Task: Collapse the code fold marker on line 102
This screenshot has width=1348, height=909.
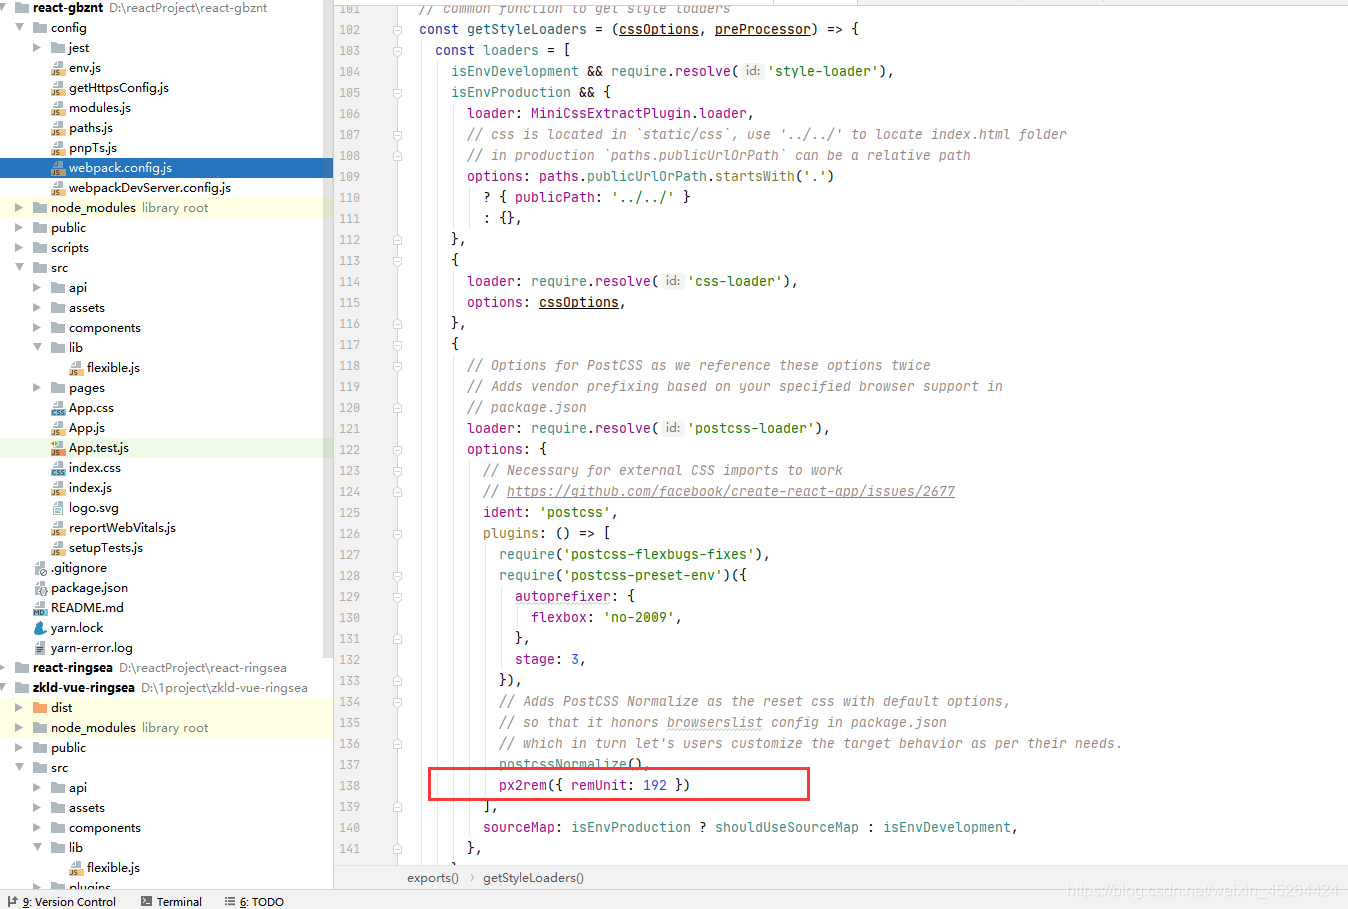Action: pos(397,30)
